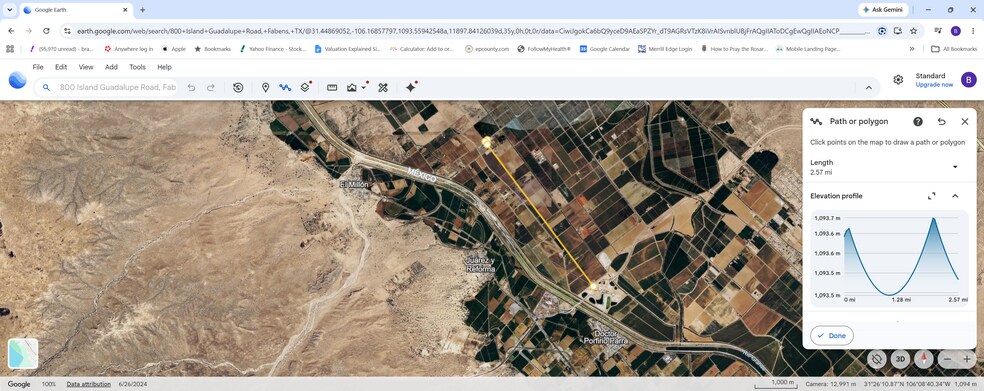This screenshot has height=391, width=984.
Task: Open Merrill Edge Login bookmark
Action: click(x=665, y=49)
